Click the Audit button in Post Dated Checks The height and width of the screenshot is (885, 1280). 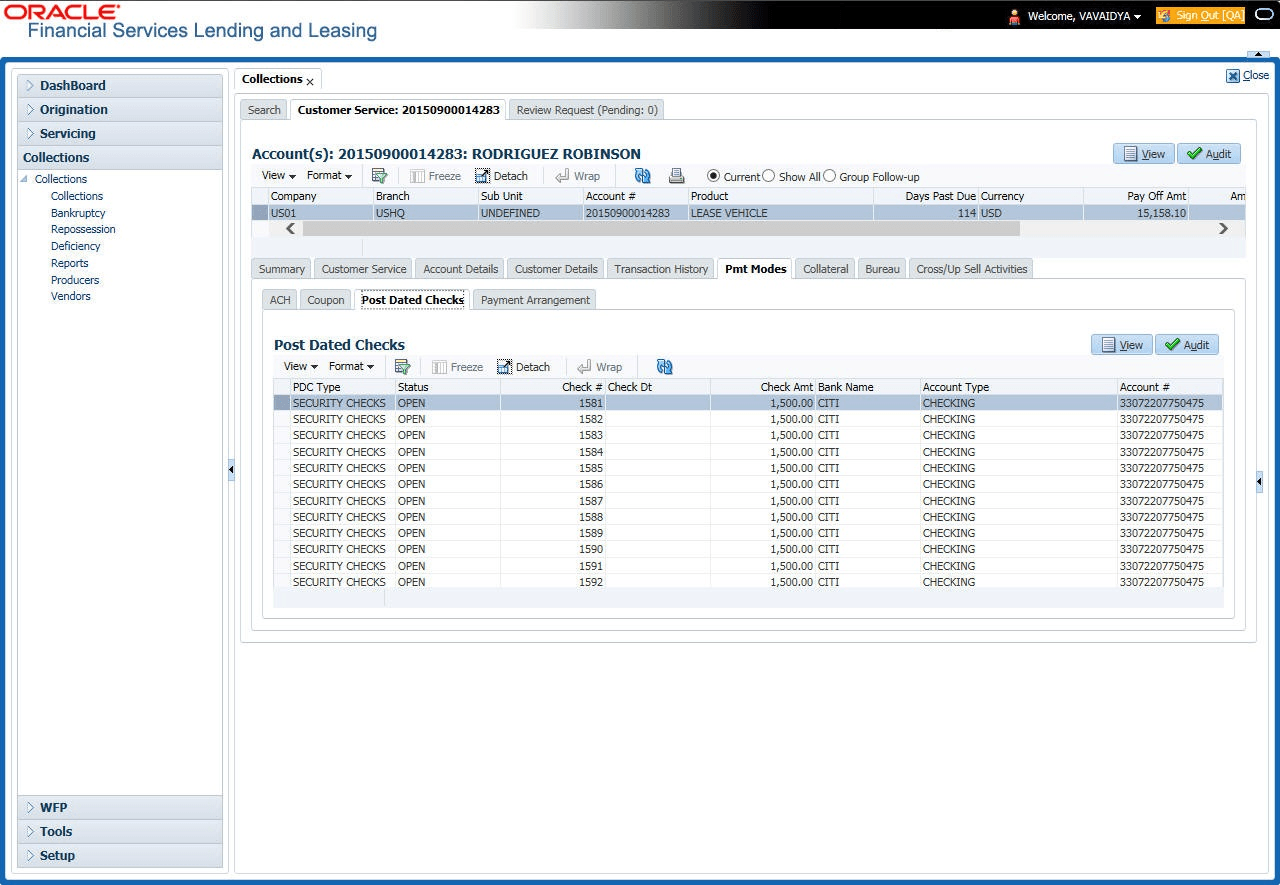(x=1186, y=345)
